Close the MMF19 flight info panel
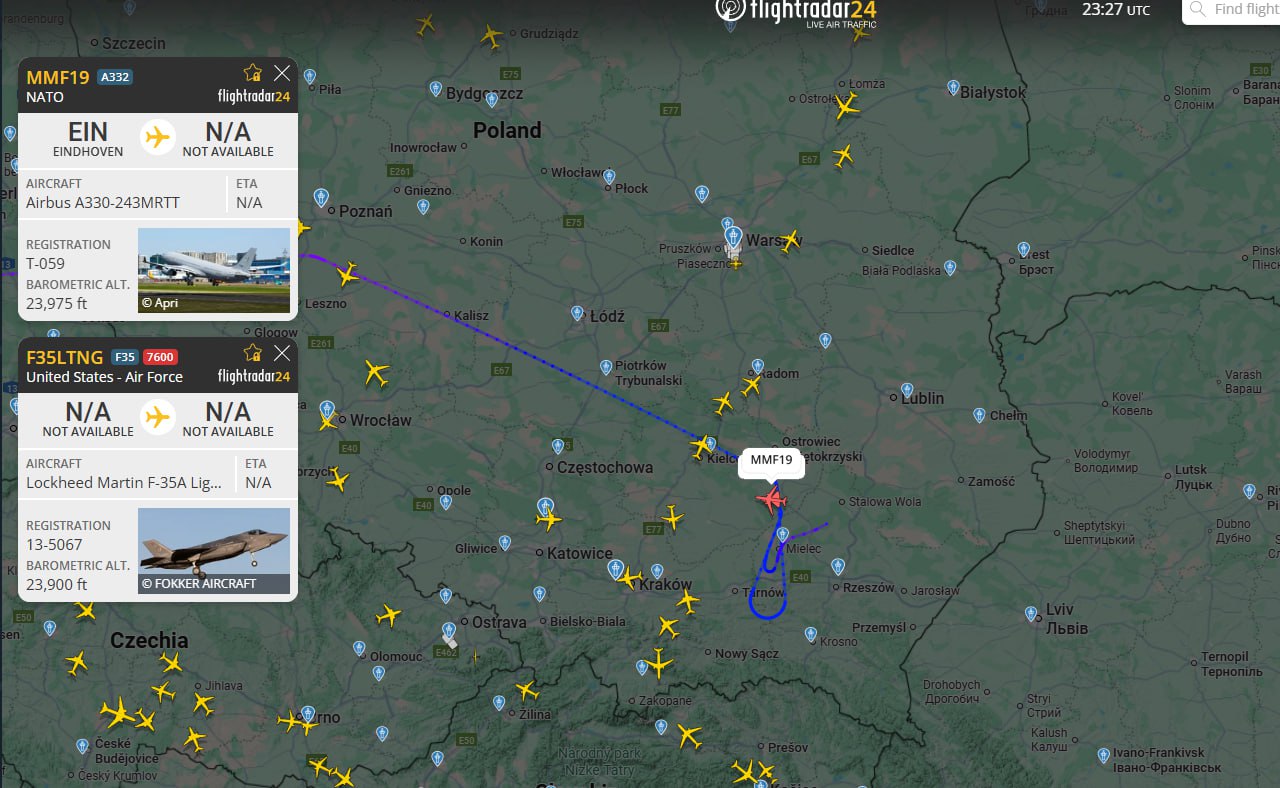 click(282, 73)
